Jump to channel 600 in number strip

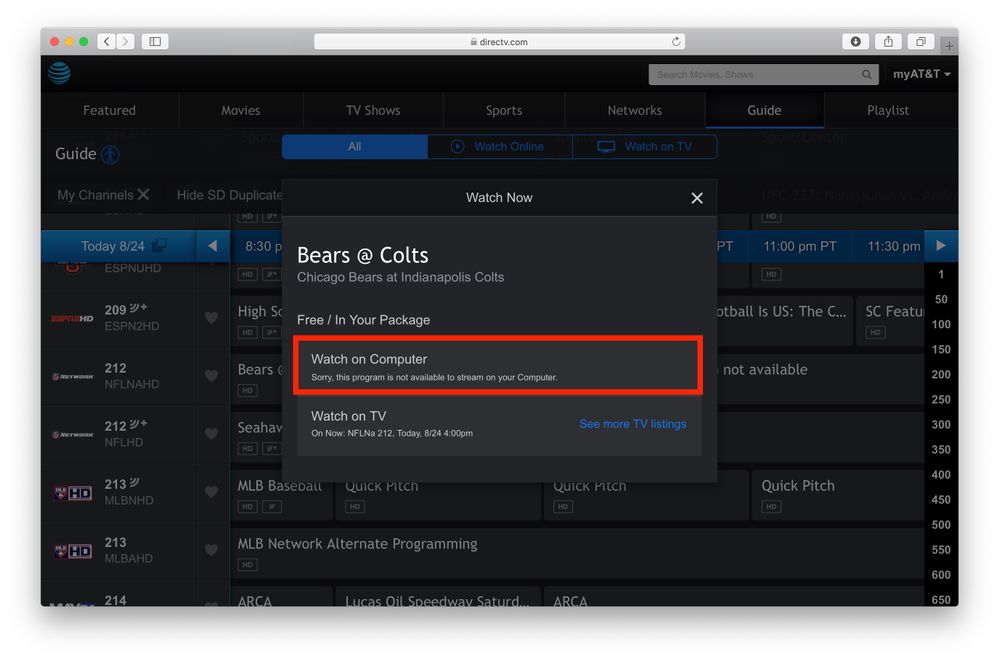tap(941, 575)
